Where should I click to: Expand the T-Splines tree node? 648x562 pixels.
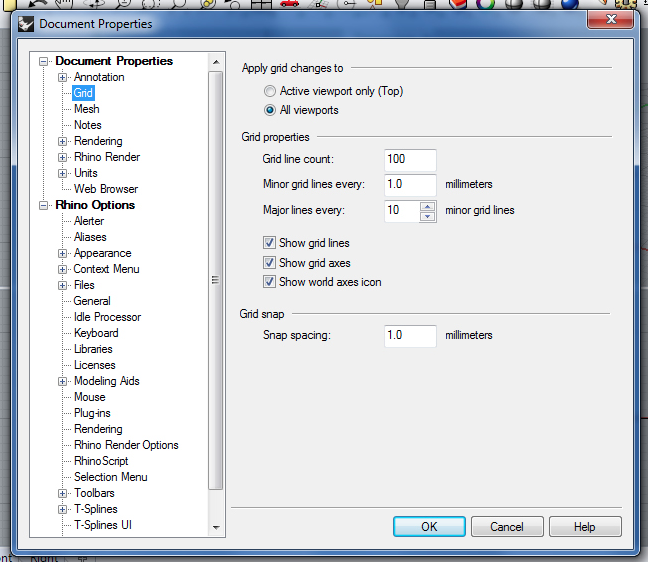point(62,510)
